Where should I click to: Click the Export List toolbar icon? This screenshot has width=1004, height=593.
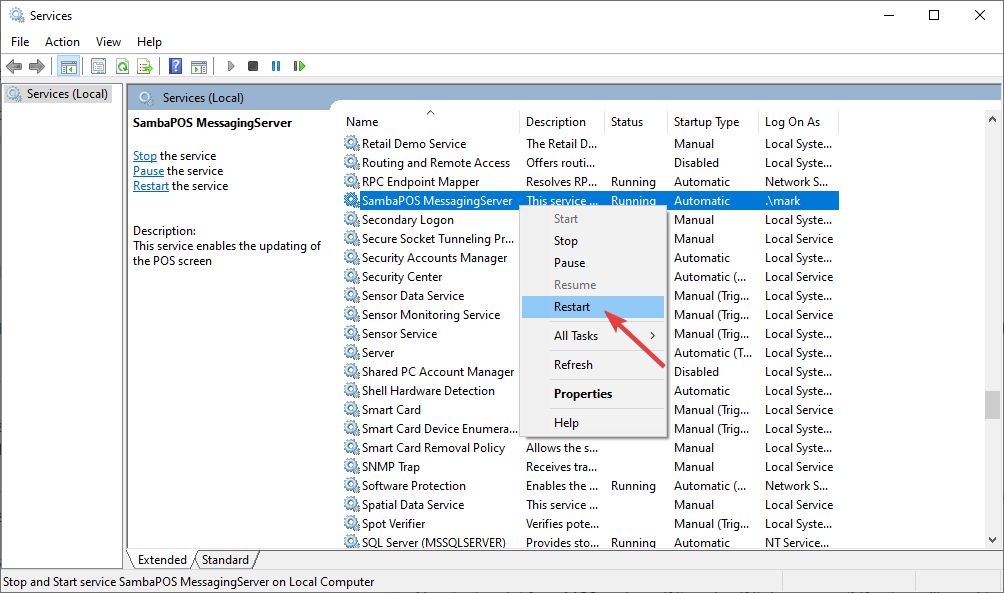(145, 66)
